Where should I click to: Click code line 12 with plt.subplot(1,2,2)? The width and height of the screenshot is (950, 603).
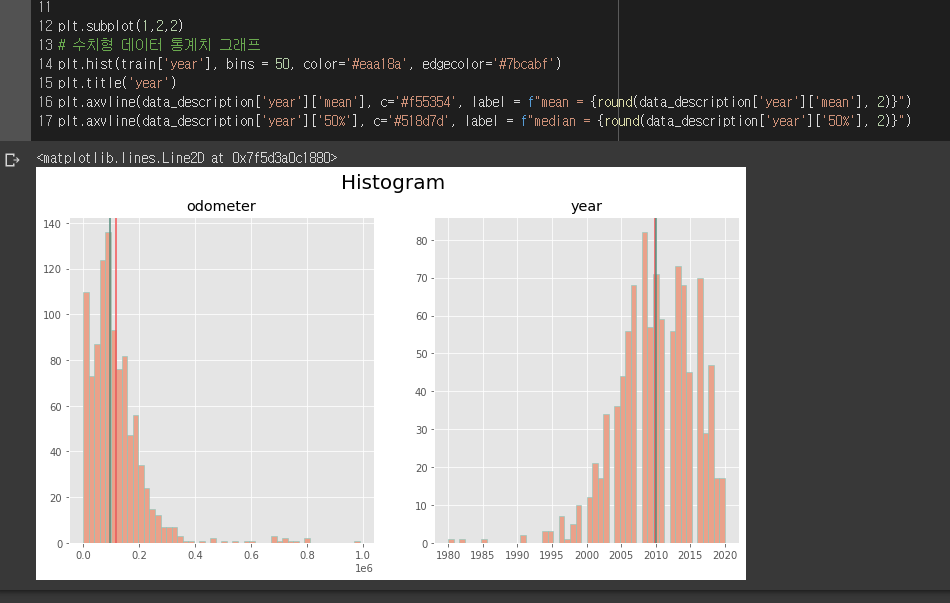coord(121,26)
